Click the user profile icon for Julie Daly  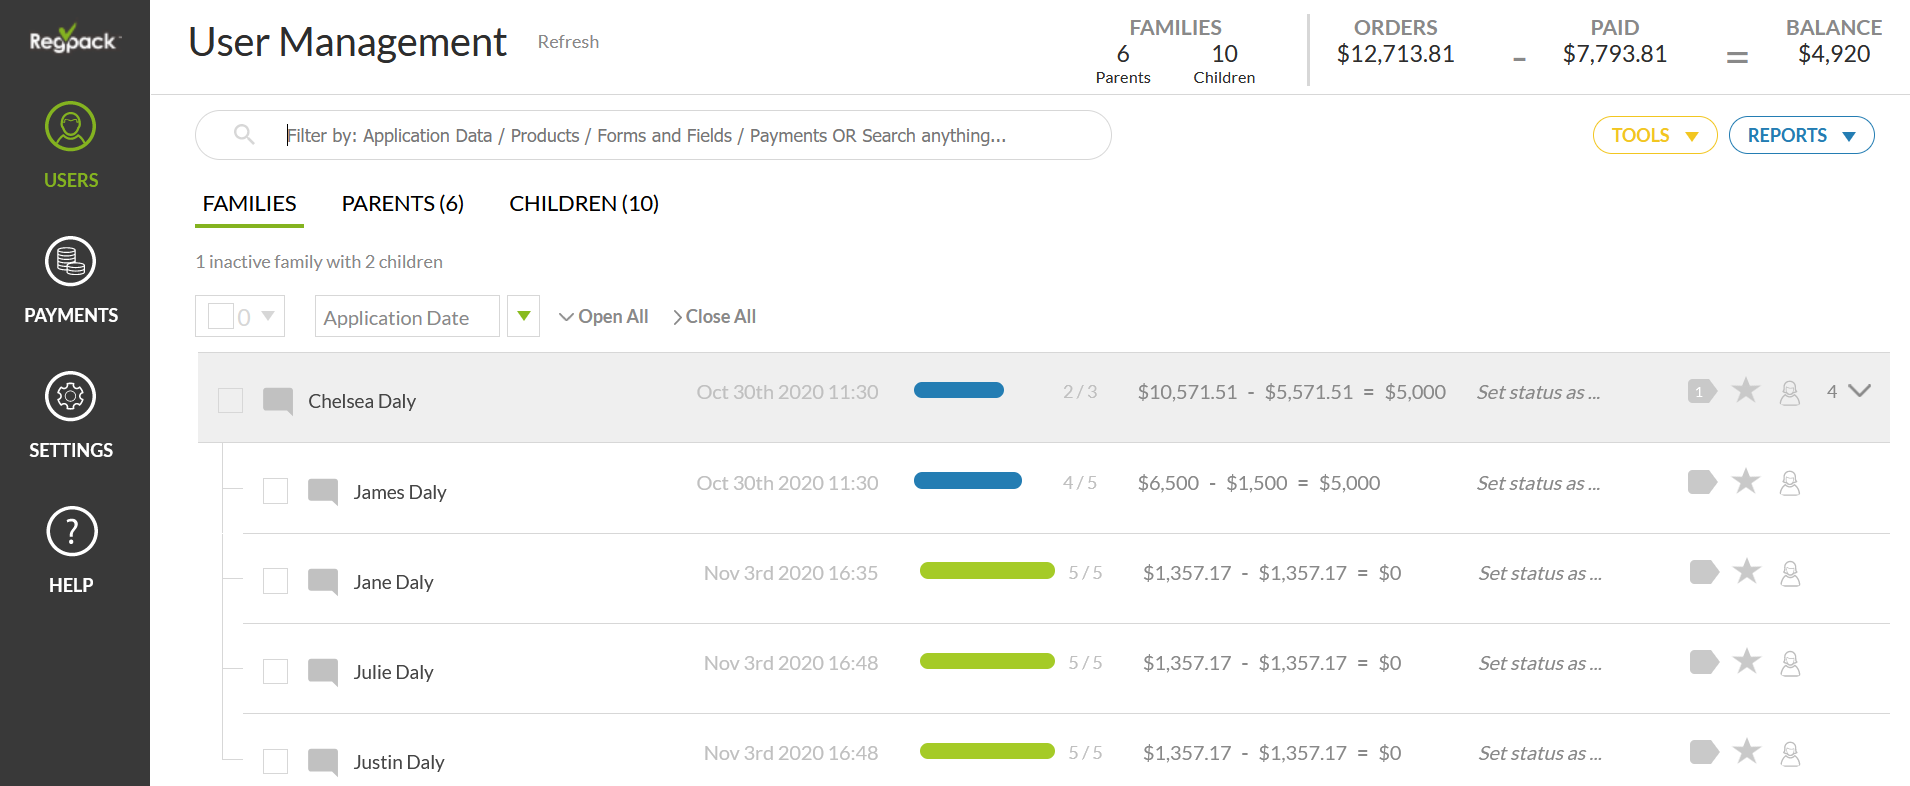tap(1790, 663)
